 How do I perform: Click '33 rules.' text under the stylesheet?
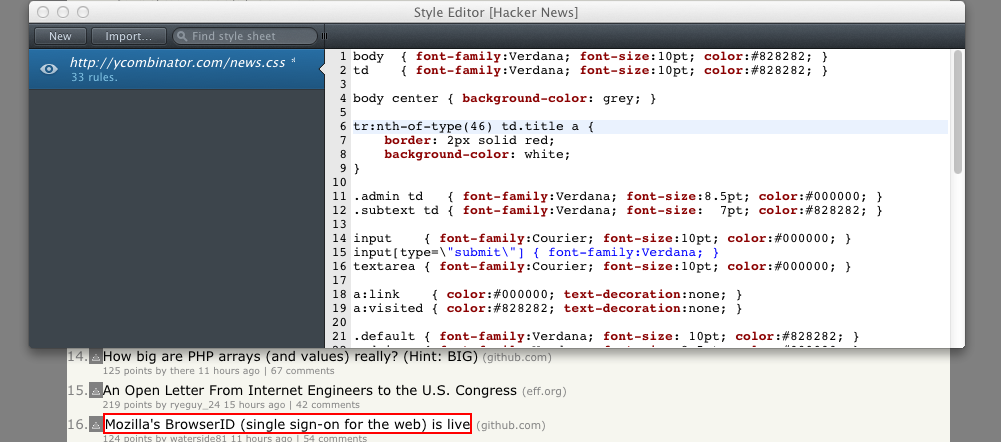coord(94,78)
